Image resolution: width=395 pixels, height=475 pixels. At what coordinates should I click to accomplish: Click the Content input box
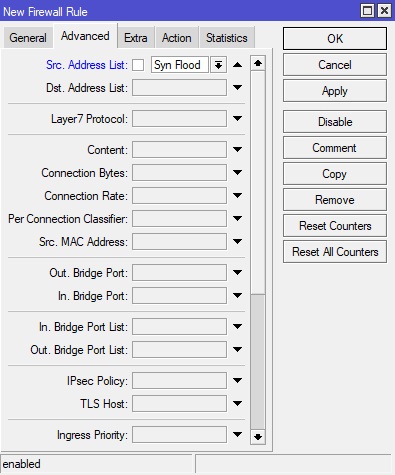tap(179, 150)
